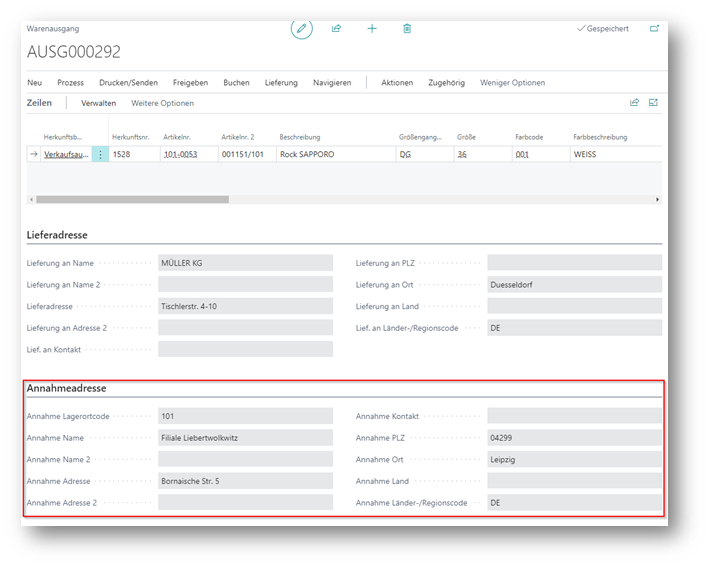Open row options three-dot menu

coord(100,154)
